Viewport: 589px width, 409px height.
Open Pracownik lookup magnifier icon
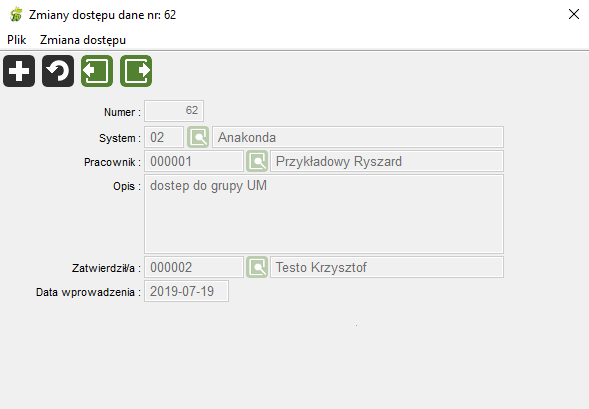click(257, 161)
